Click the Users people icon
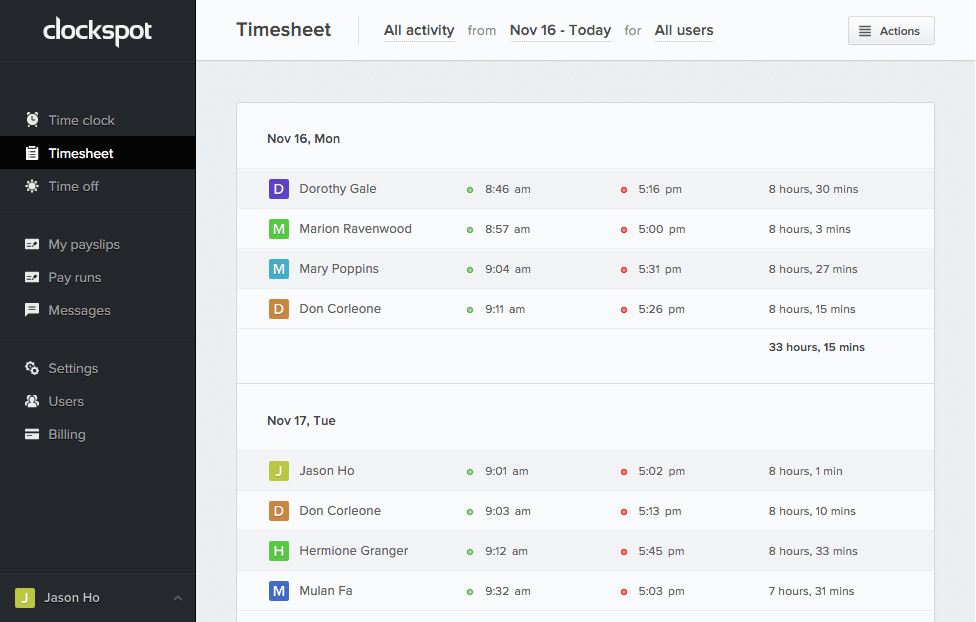 click(x=32, y=401)
